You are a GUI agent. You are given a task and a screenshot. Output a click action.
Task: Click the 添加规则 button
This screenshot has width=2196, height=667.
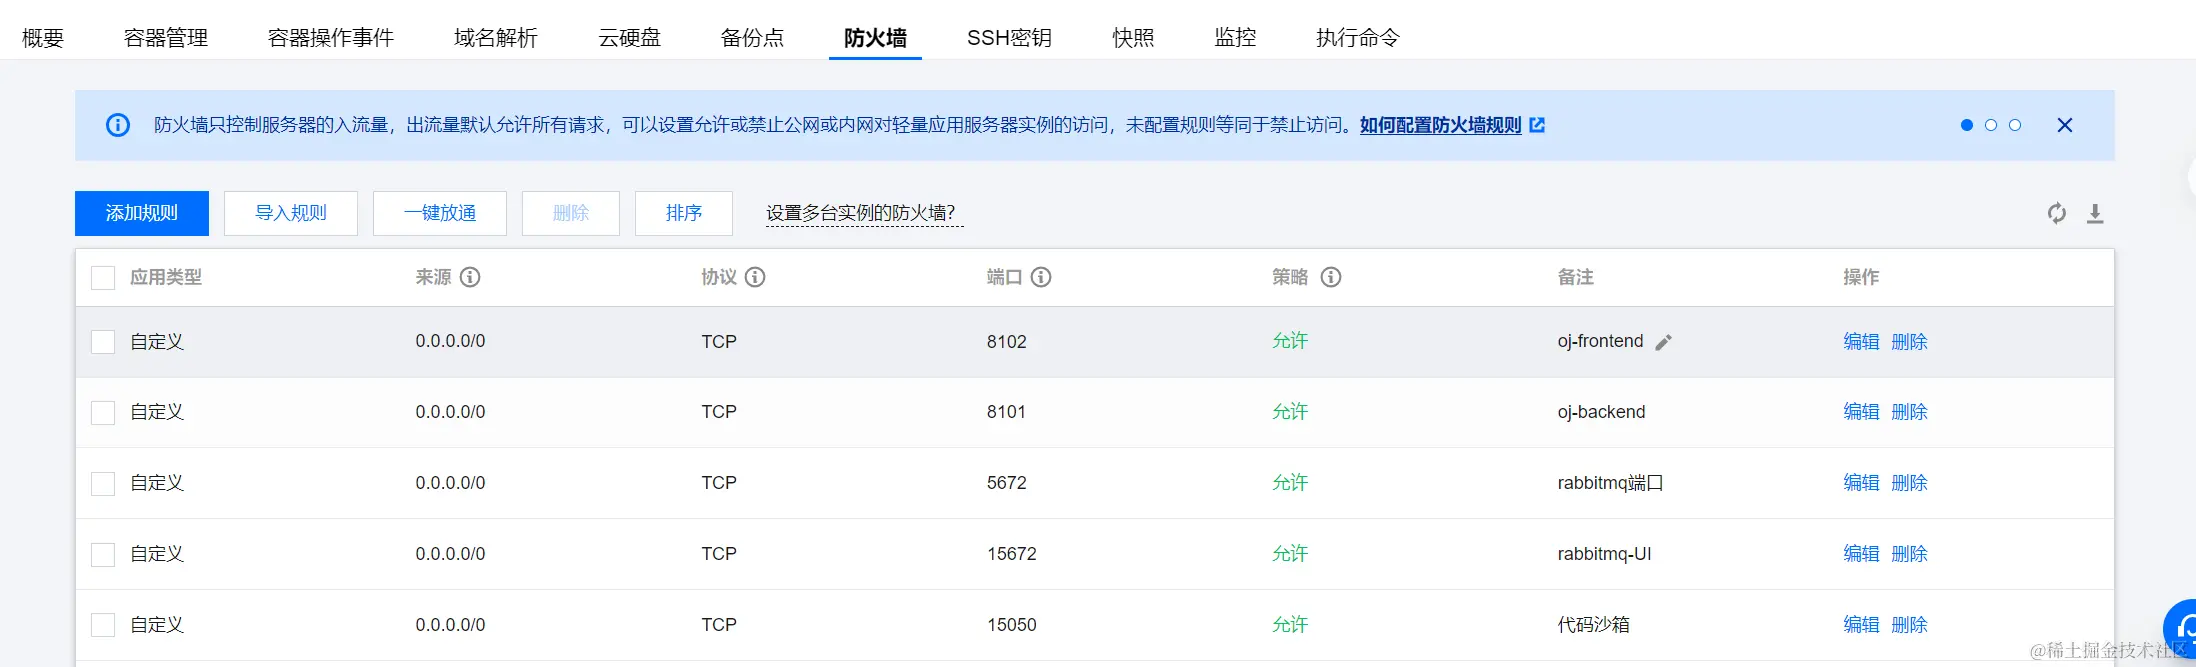point(142,213)
